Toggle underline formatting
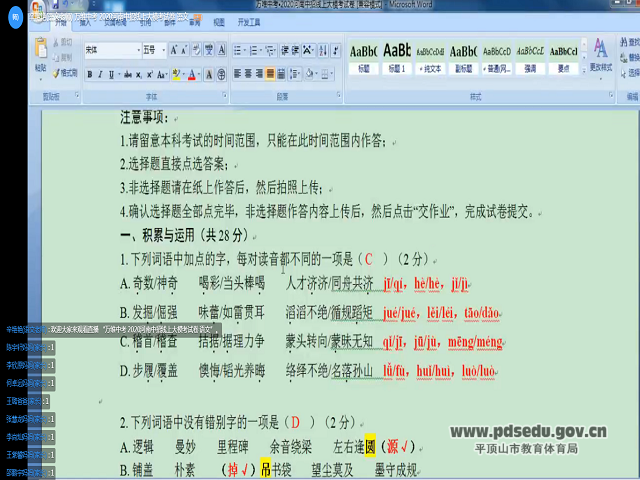The width and height of the screenshot is (640, 480). 113,73
